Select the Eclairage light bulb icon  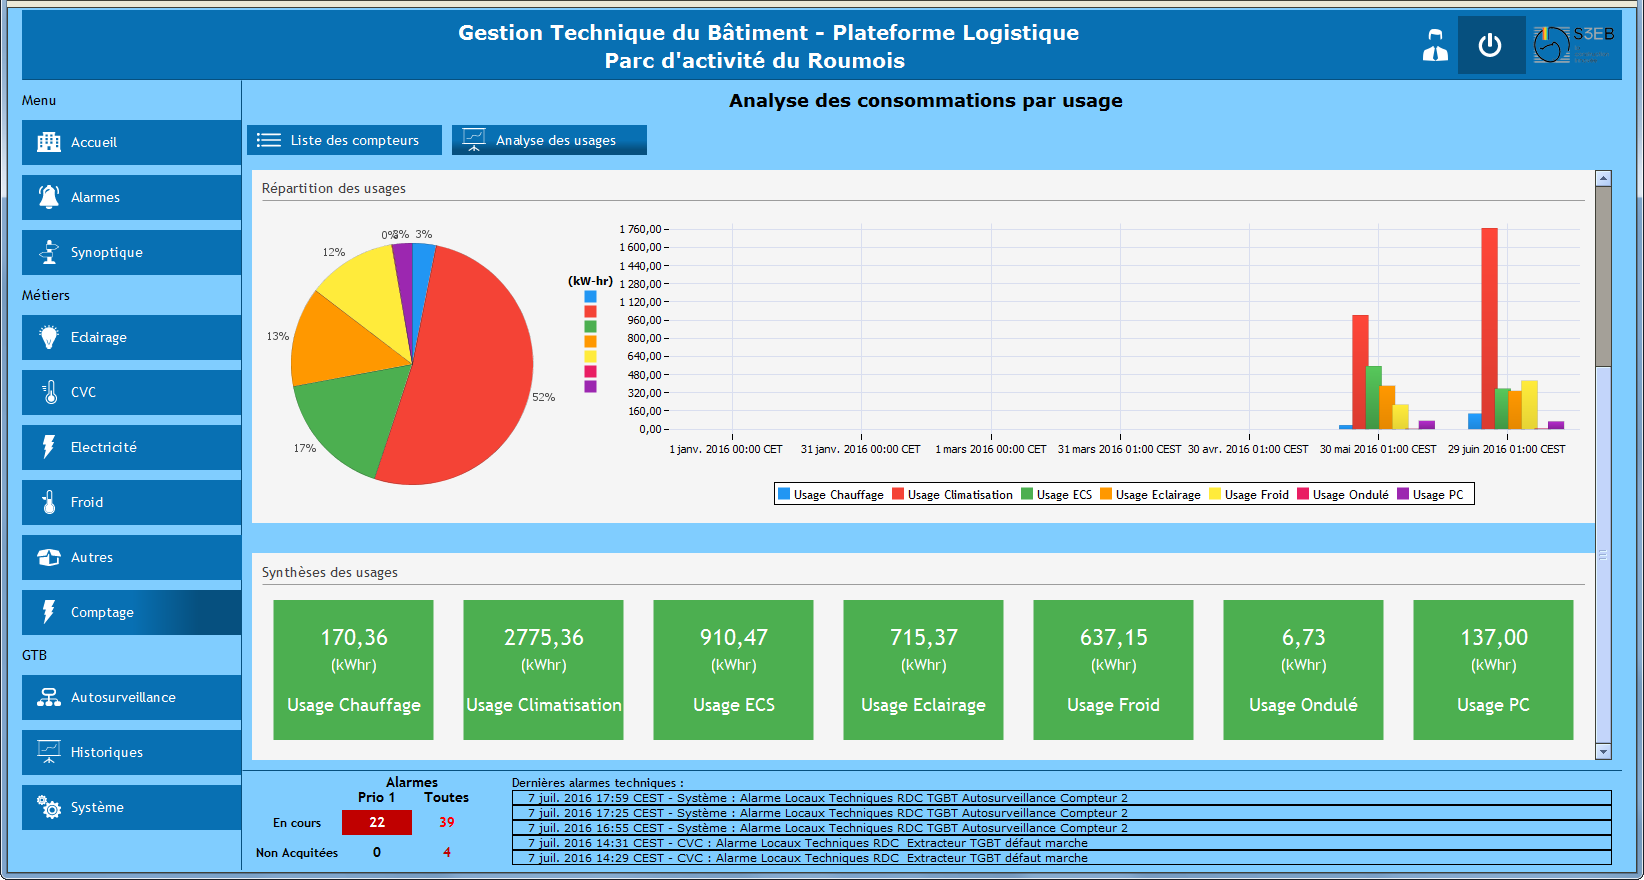click(x=49, y=337)
